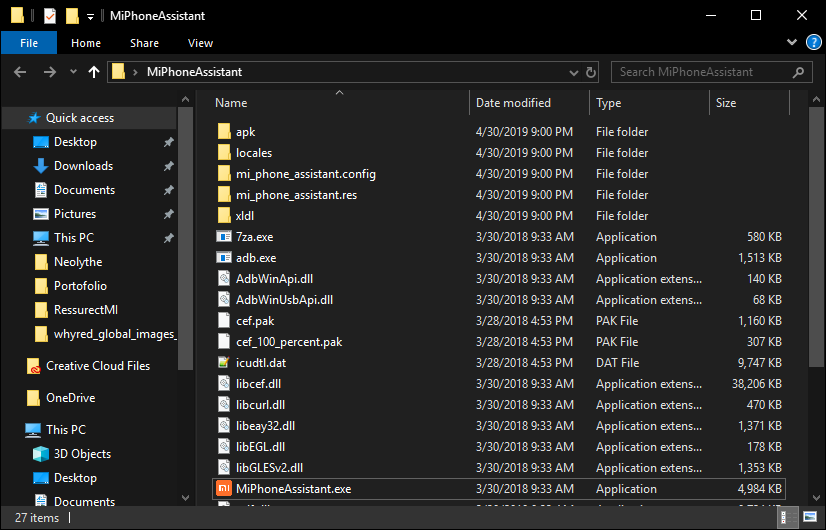Screen dimensions: 826x530
Task: Select the AdbWinUsbApi.dll file
Action: [x=275, y=300]
